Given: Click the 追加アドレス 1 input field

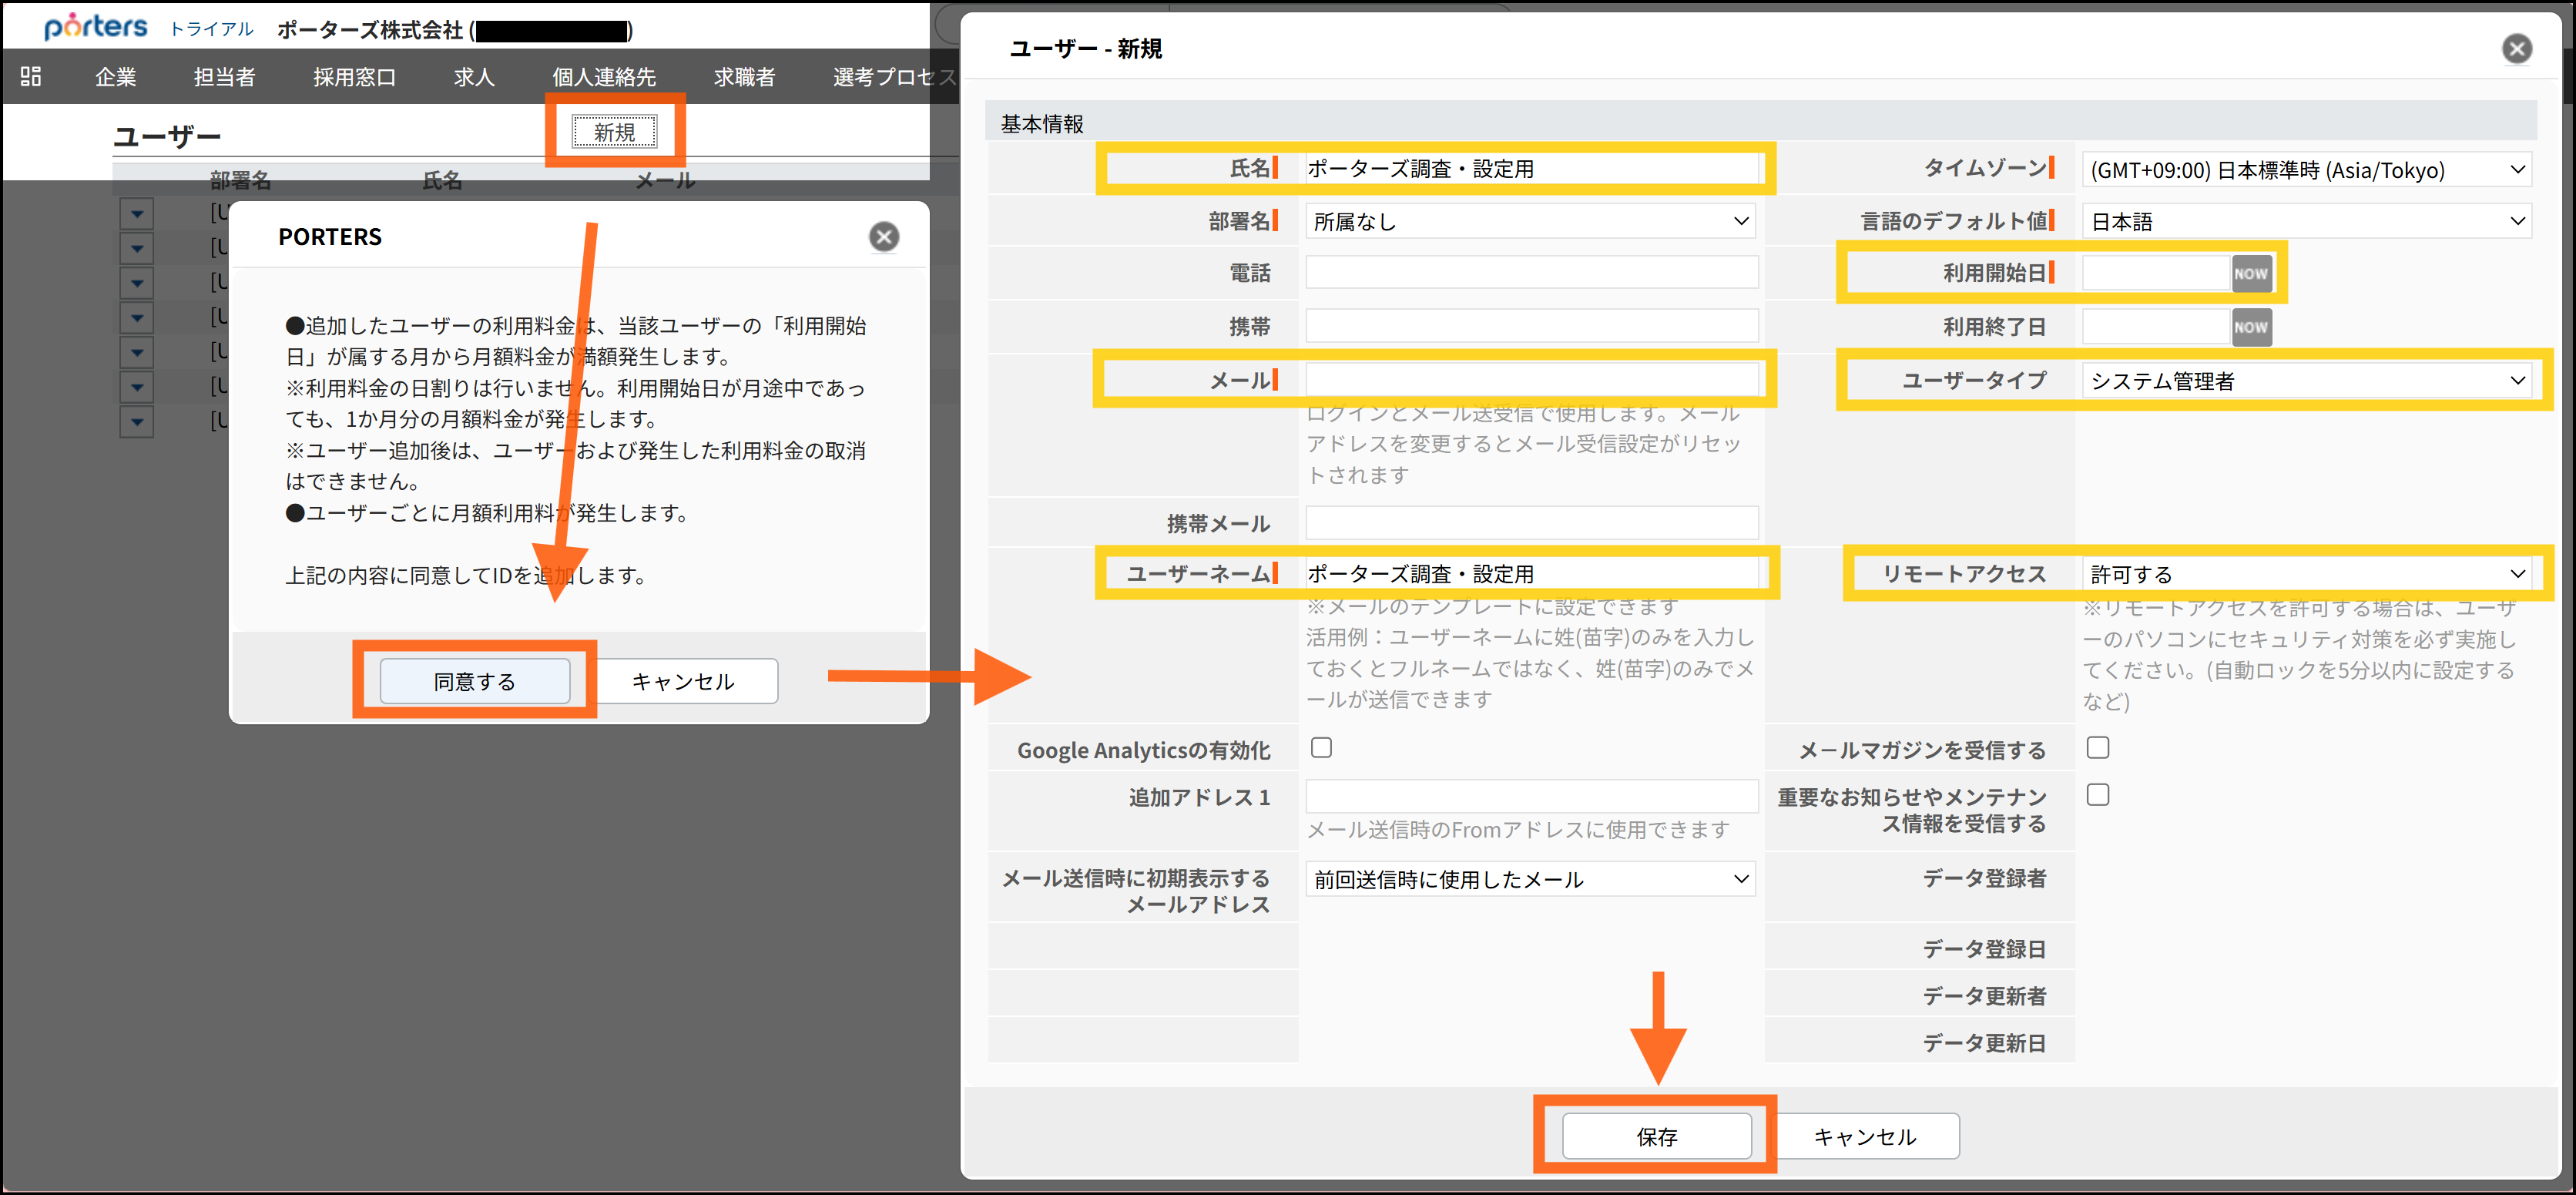Looking at the screenshot, I should (x=1531, y=796).
